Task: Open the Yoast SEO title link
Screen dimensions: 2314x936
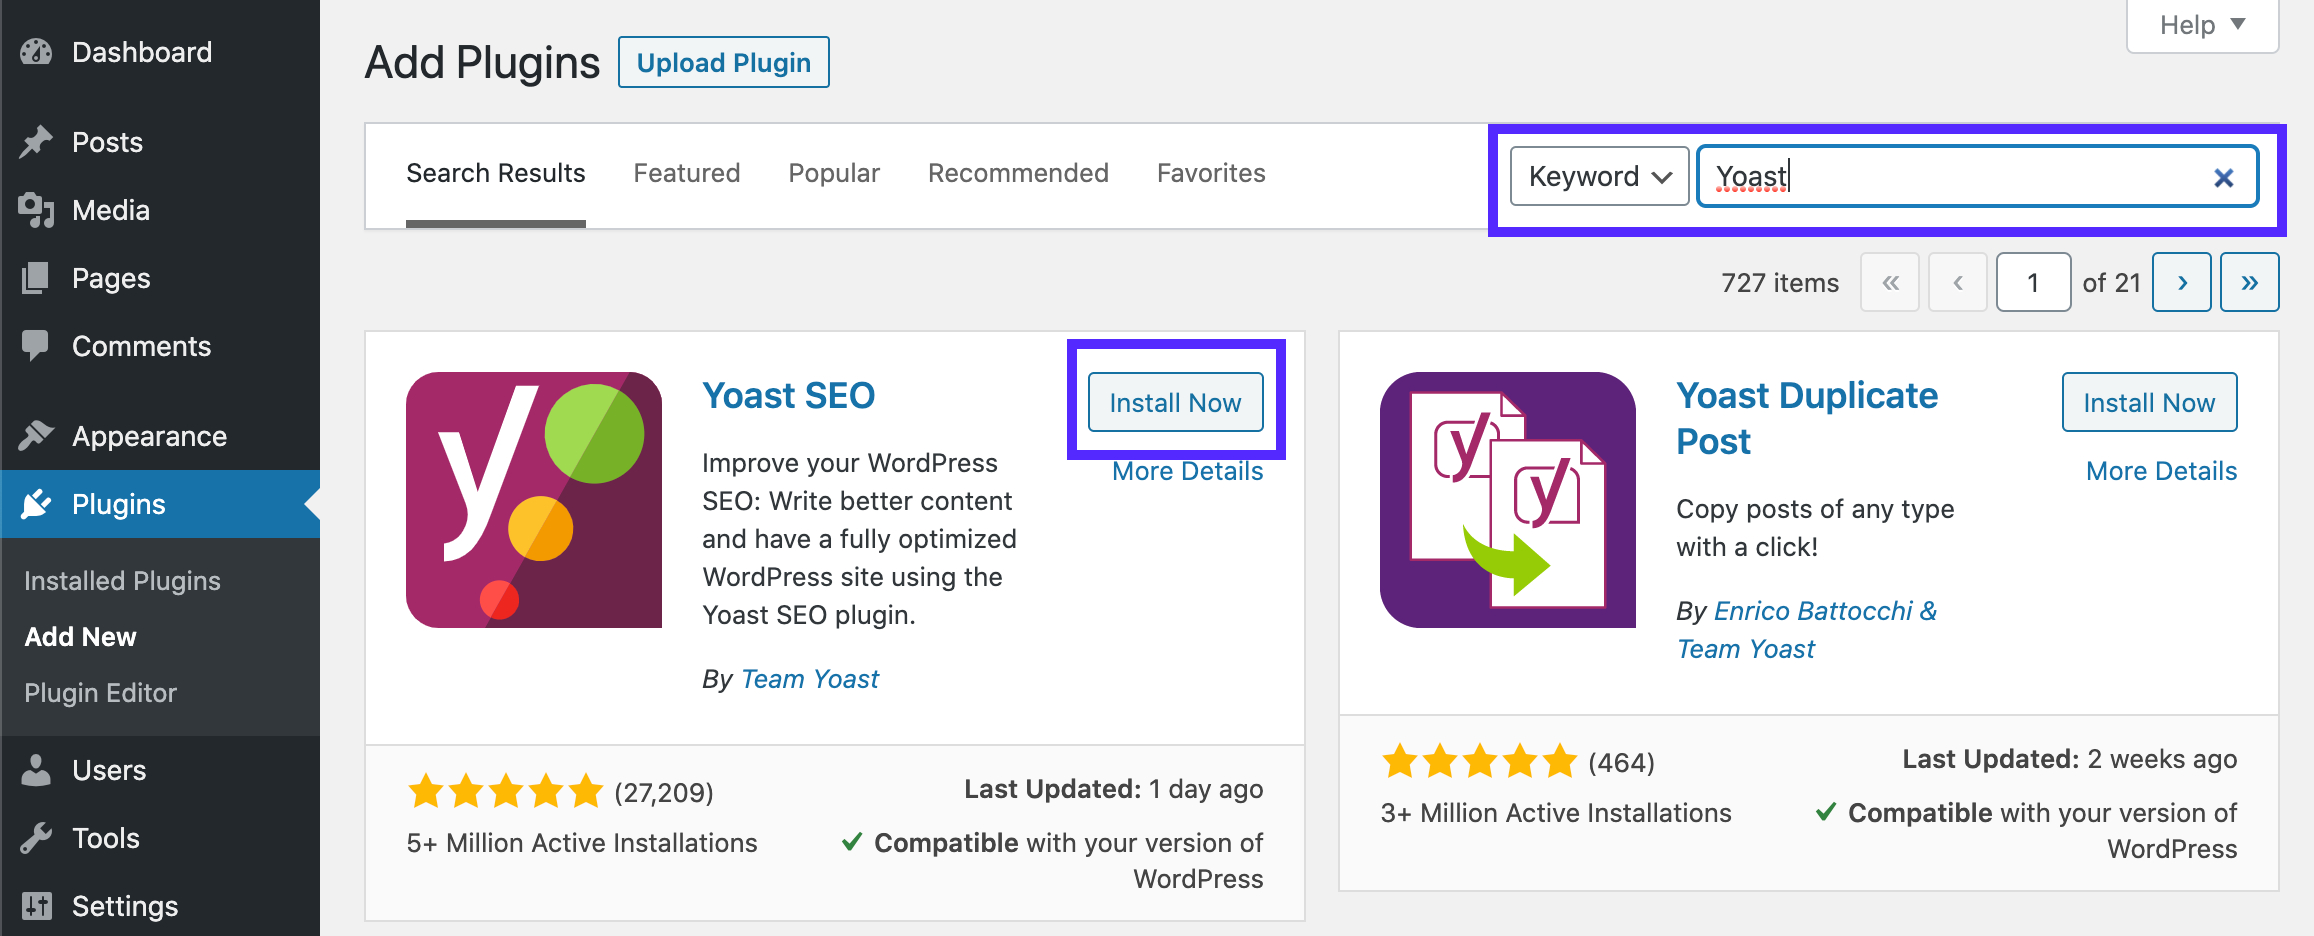Action: 788,396
